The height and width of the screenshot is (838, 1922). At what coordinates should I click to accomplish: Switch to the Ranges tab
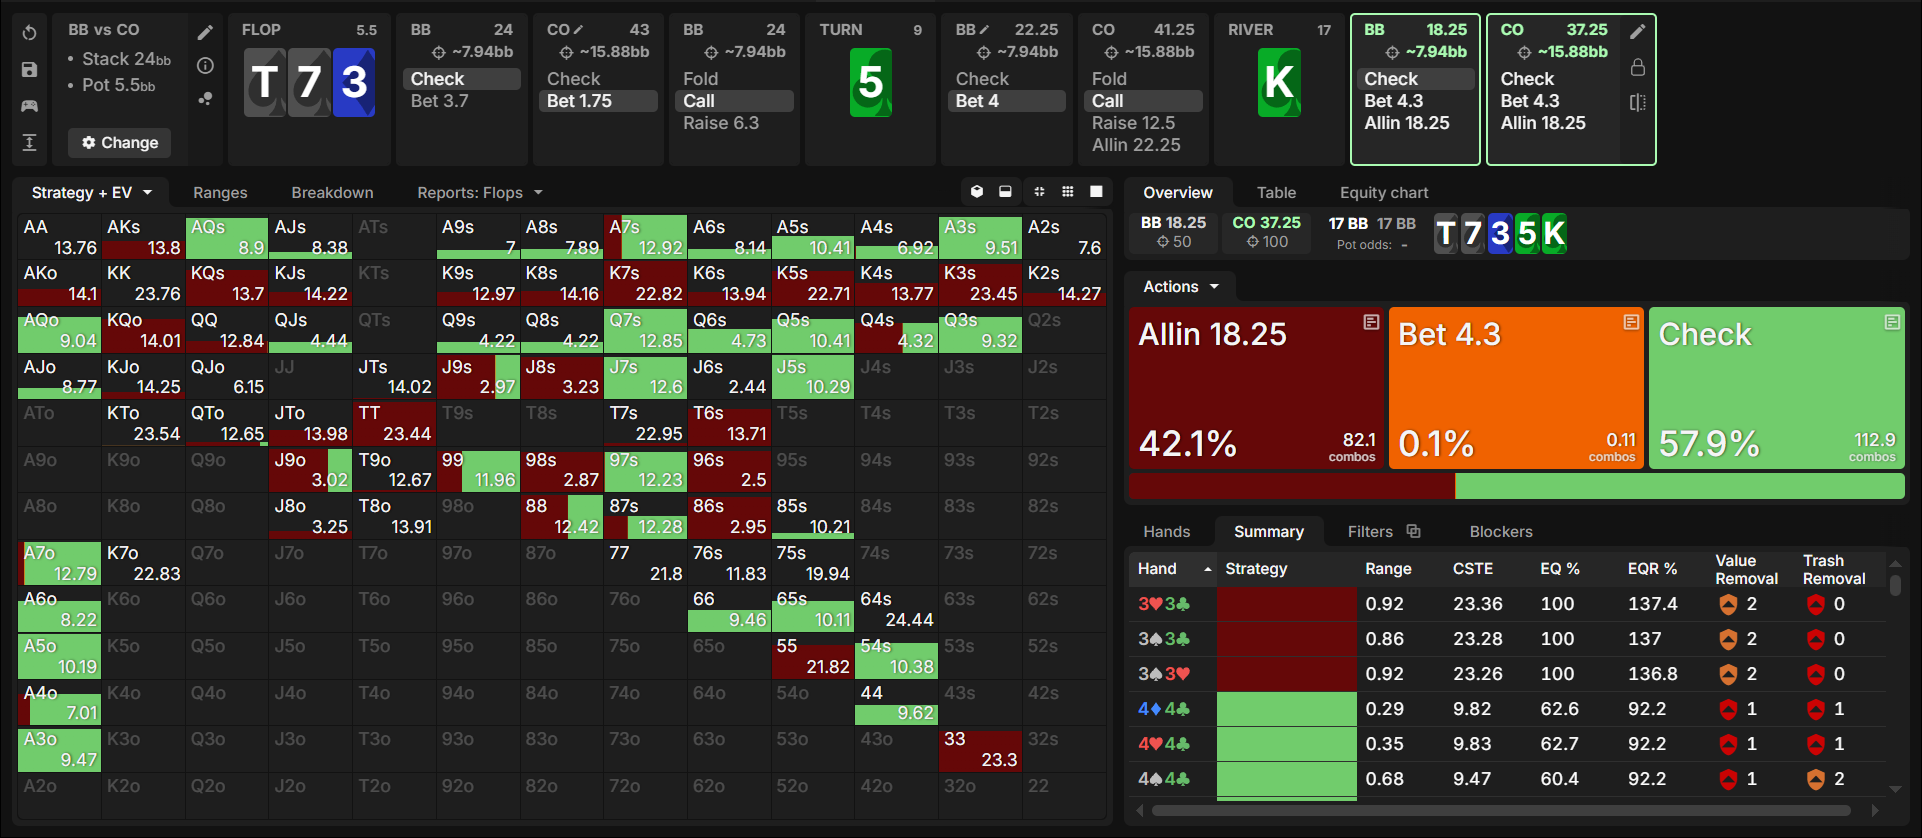[220, 192]
